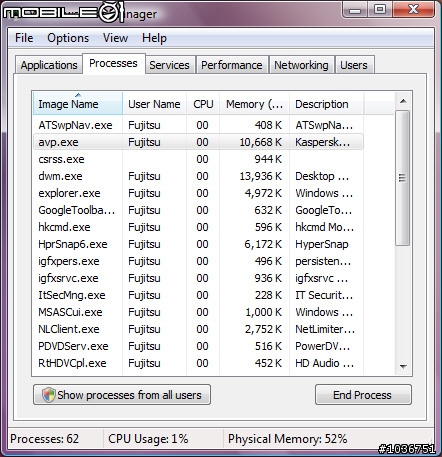Click CPU Usage: 1% in status bar
Viewport: 442px width, 457px height.
coord(148,439)
